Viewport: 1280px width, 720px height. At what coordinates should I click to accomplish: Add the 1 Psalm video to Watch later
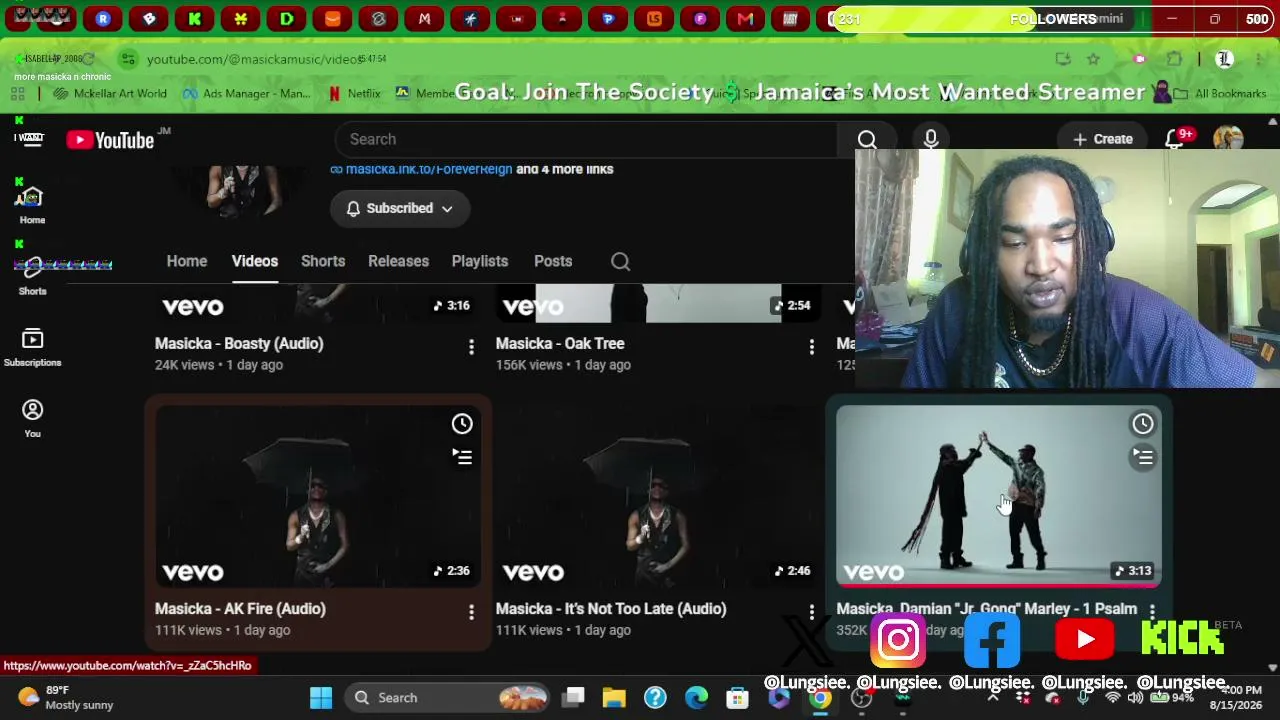[1143, 424]
